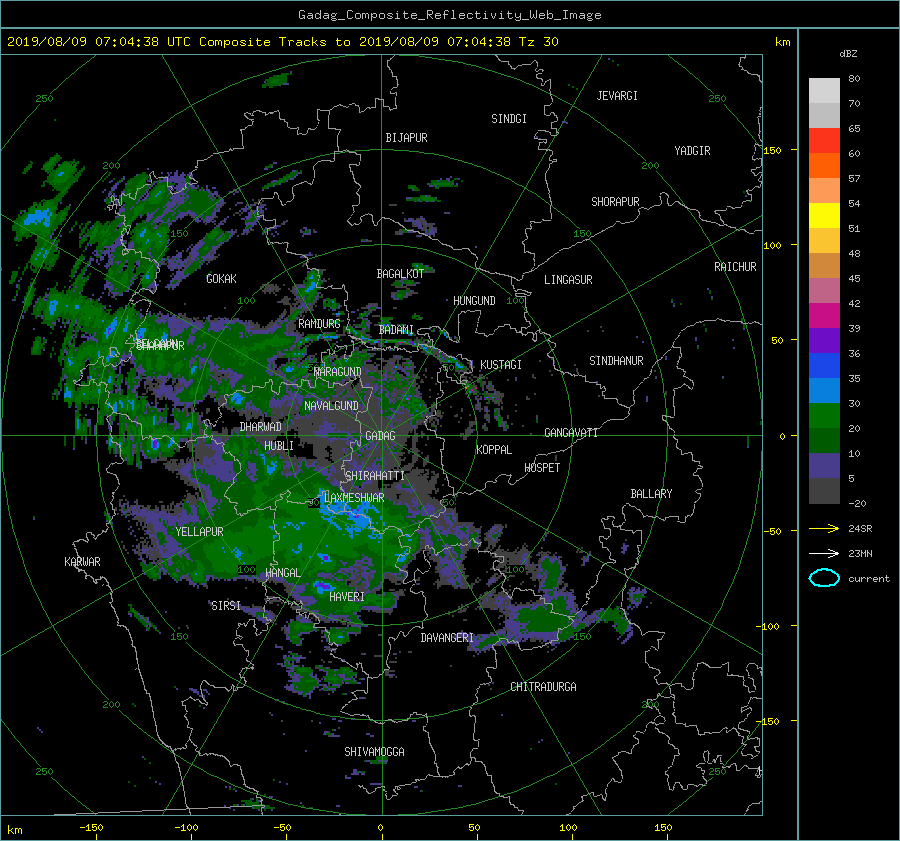Click the LINGASUR city label
The width and height of the screenshot is (900, 841).
tap(568, 280)
